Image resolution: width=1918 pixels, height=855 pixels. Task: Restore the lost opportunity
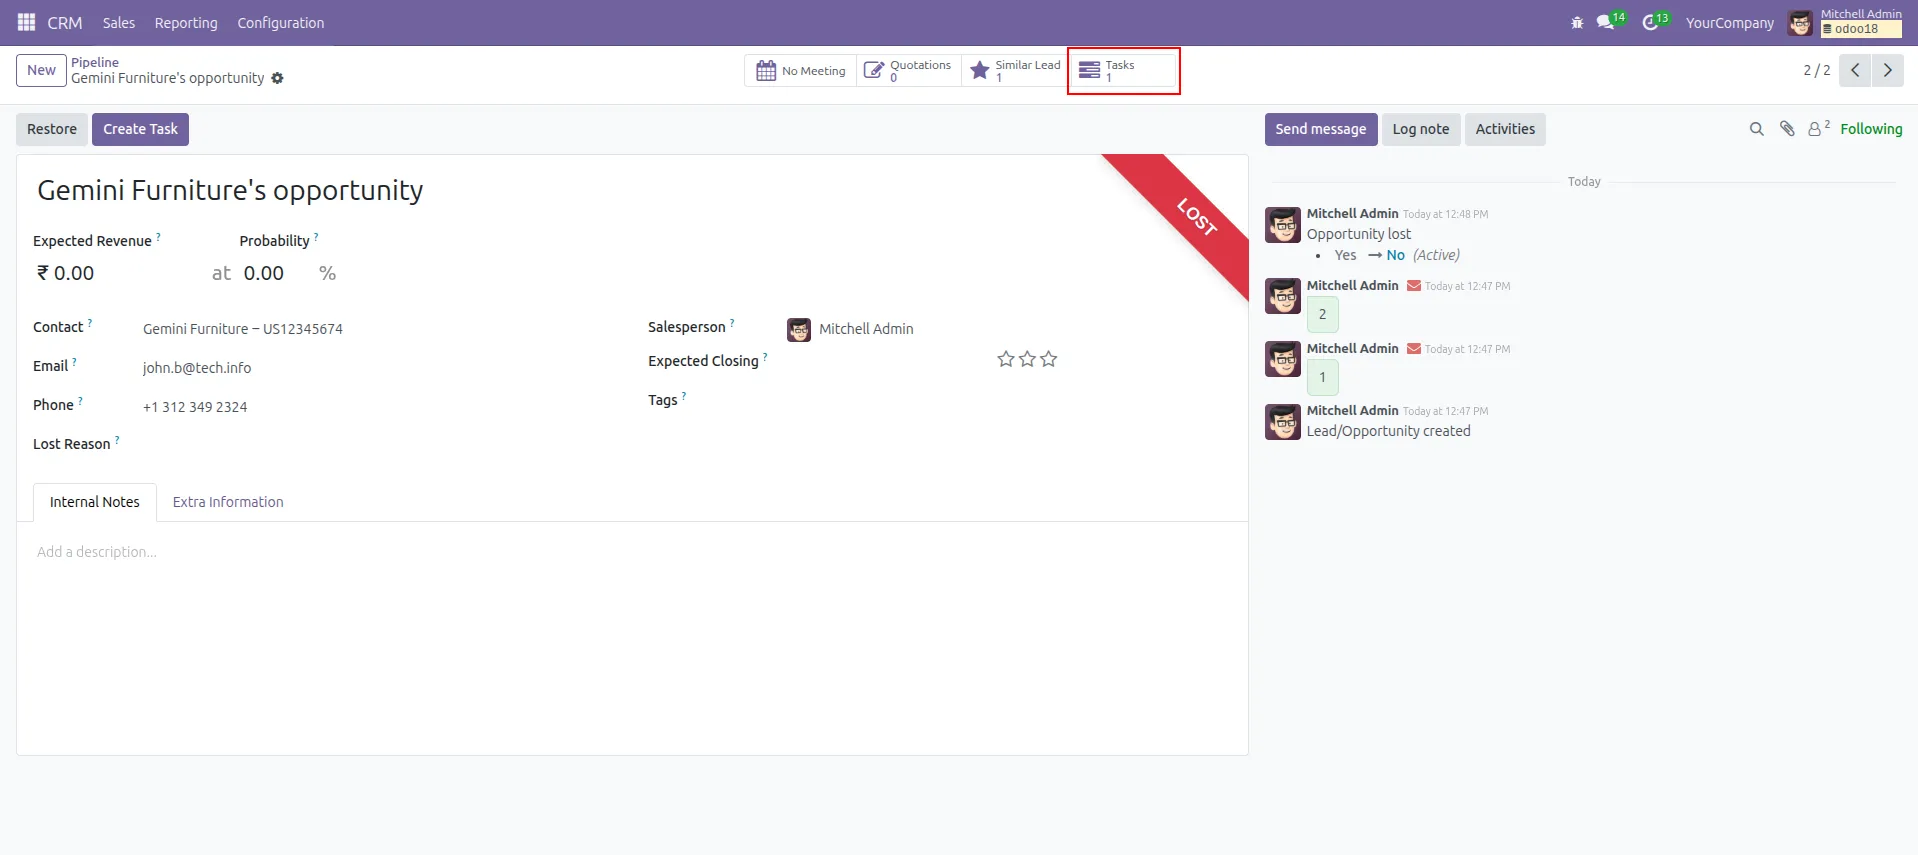(52, 129)
